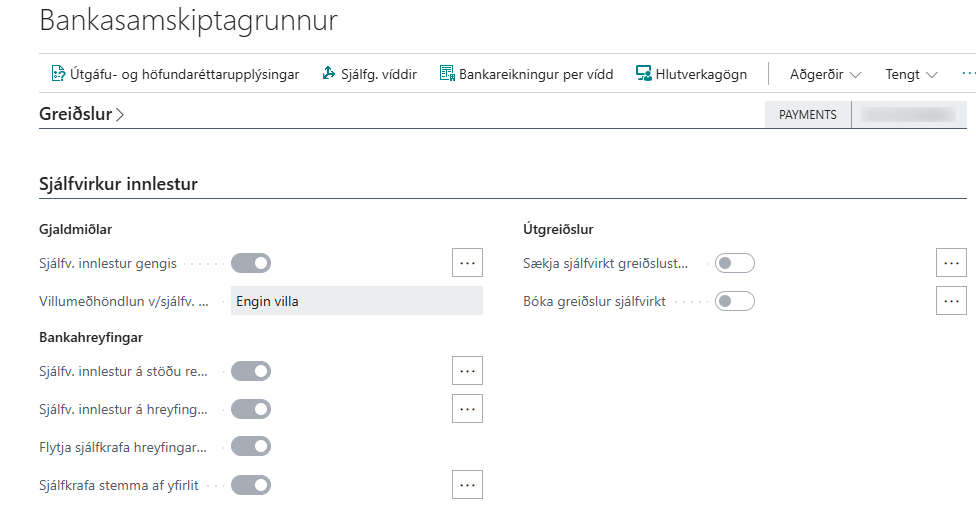Open the ellipsis beside Sjálfv. innlestur gengis
The height and width of the screenshot is (522, 976).
pyautogui.click(x=467, y=263)
